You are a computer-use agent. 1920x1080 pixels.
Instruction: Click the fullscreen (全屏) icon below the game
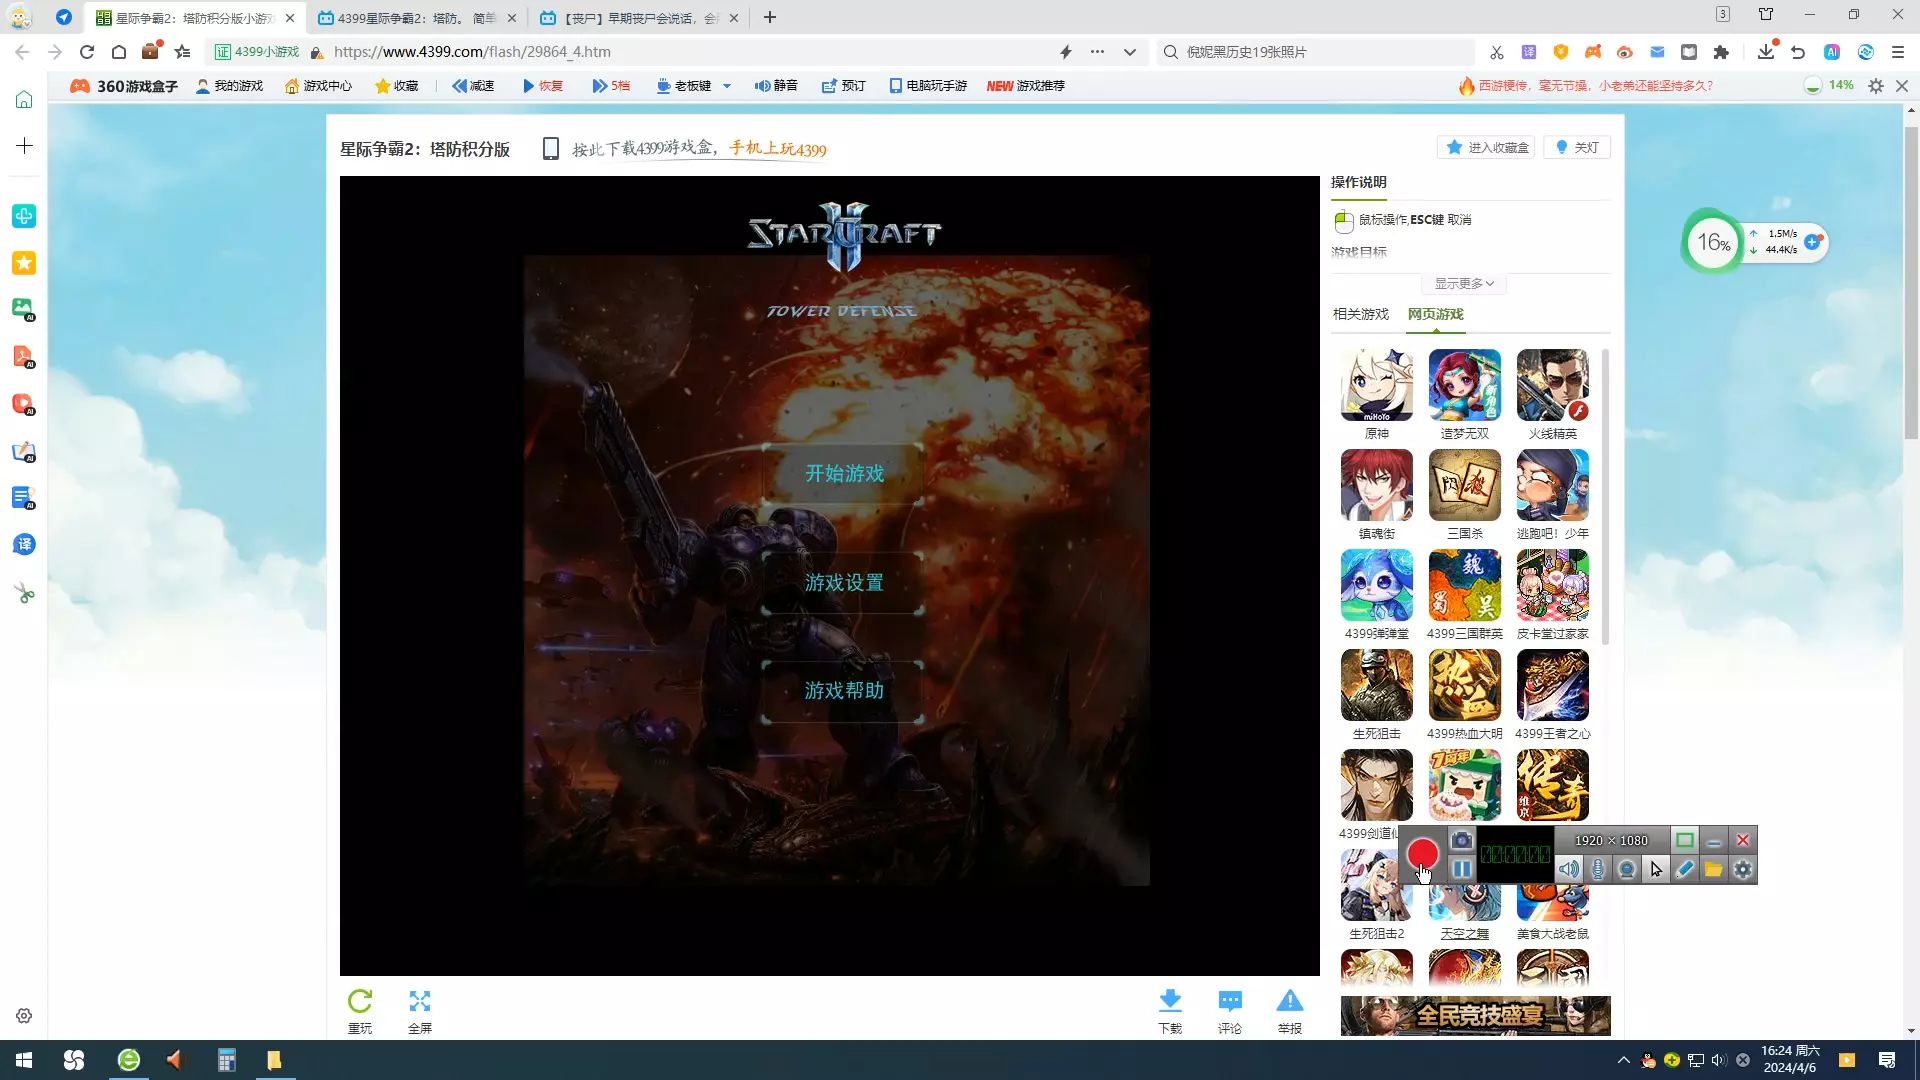click(x=420, y=1002)
